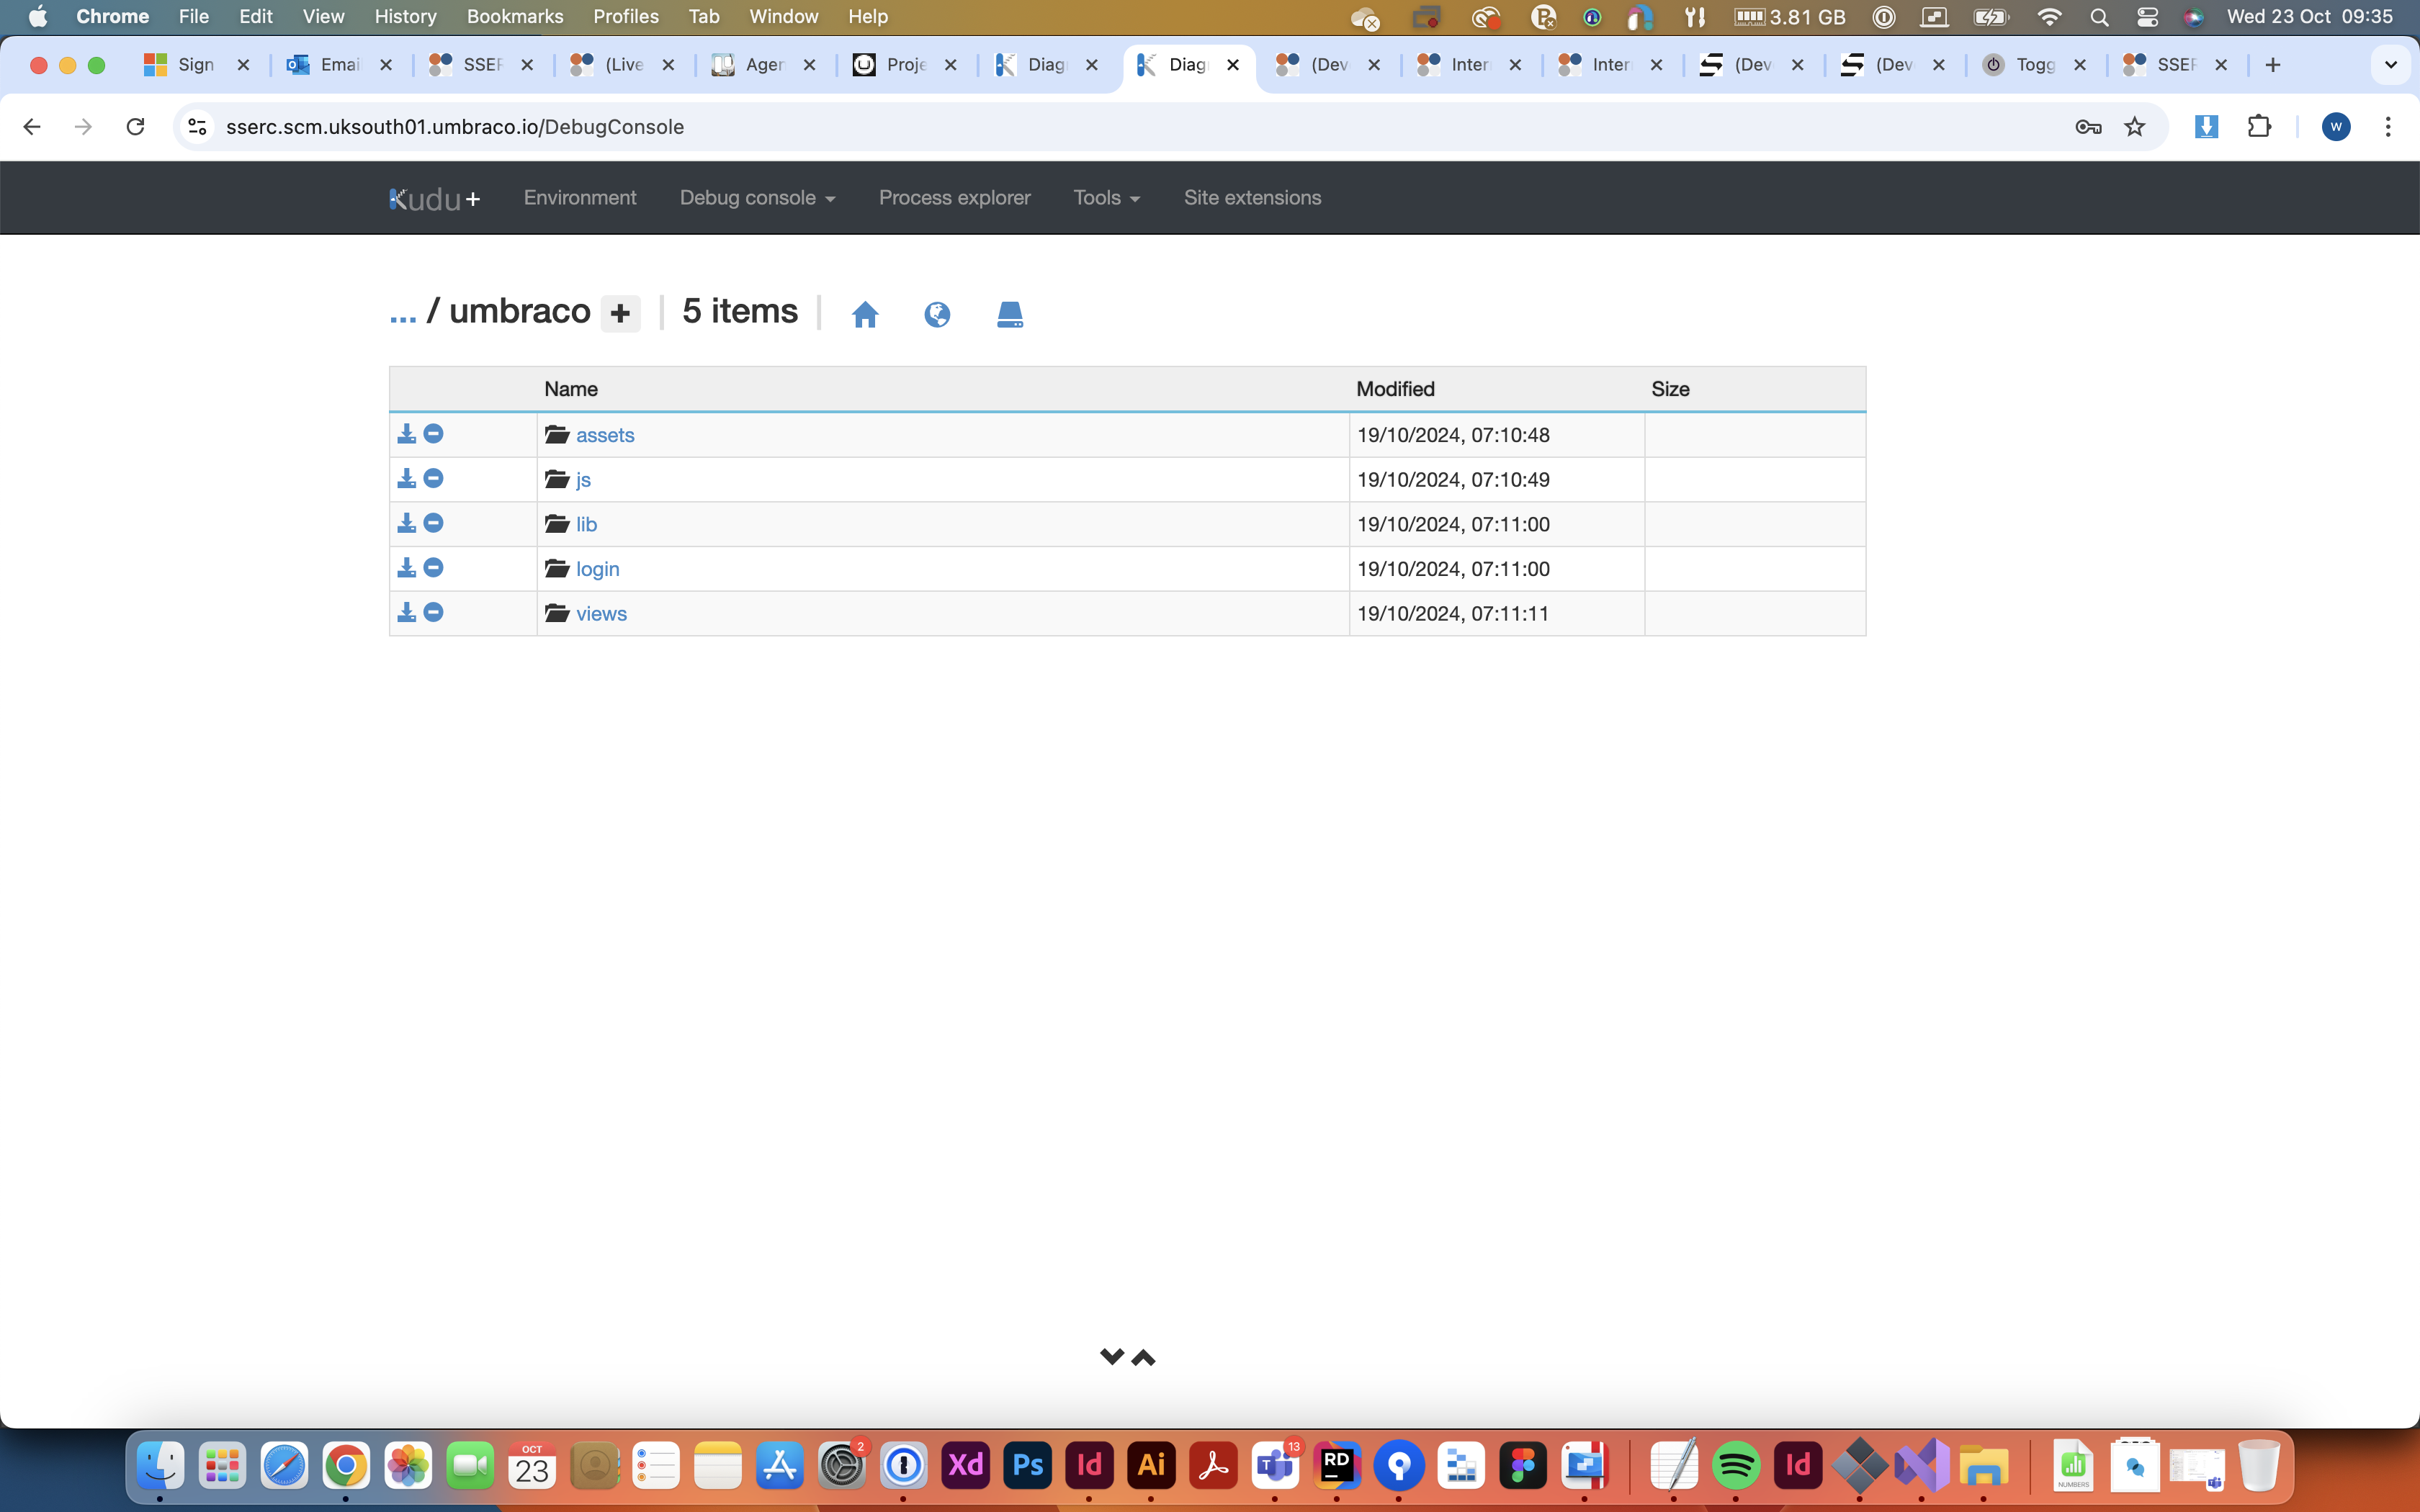This screenshot has width=2420, height=1512.
Task: Click the add new item plus button
Action: [x=620, y=312]
